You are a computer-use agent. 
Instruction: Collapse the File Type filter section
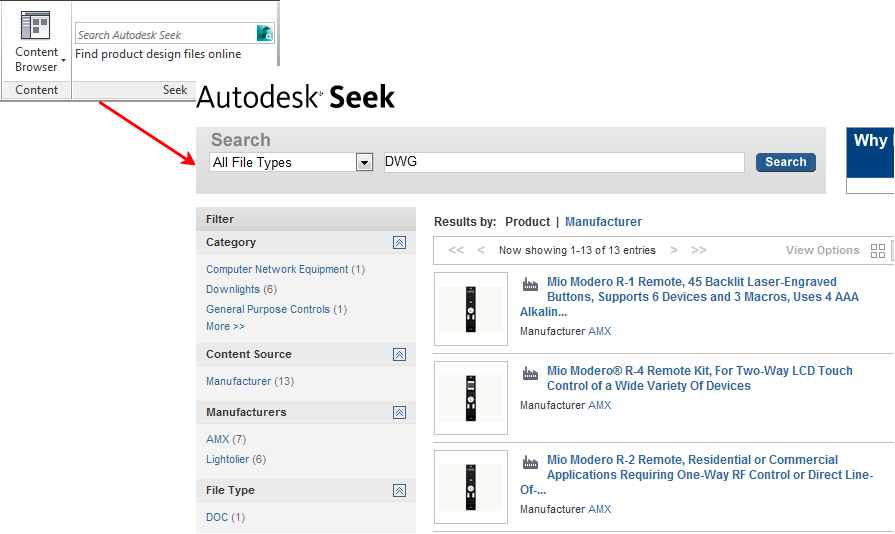[399, 491]
